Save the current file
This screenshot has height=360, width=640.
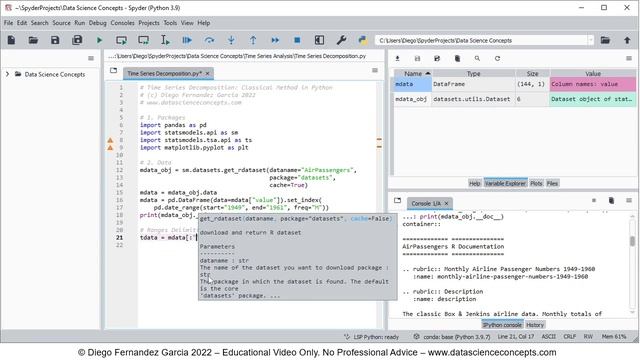tap(55, 40)
